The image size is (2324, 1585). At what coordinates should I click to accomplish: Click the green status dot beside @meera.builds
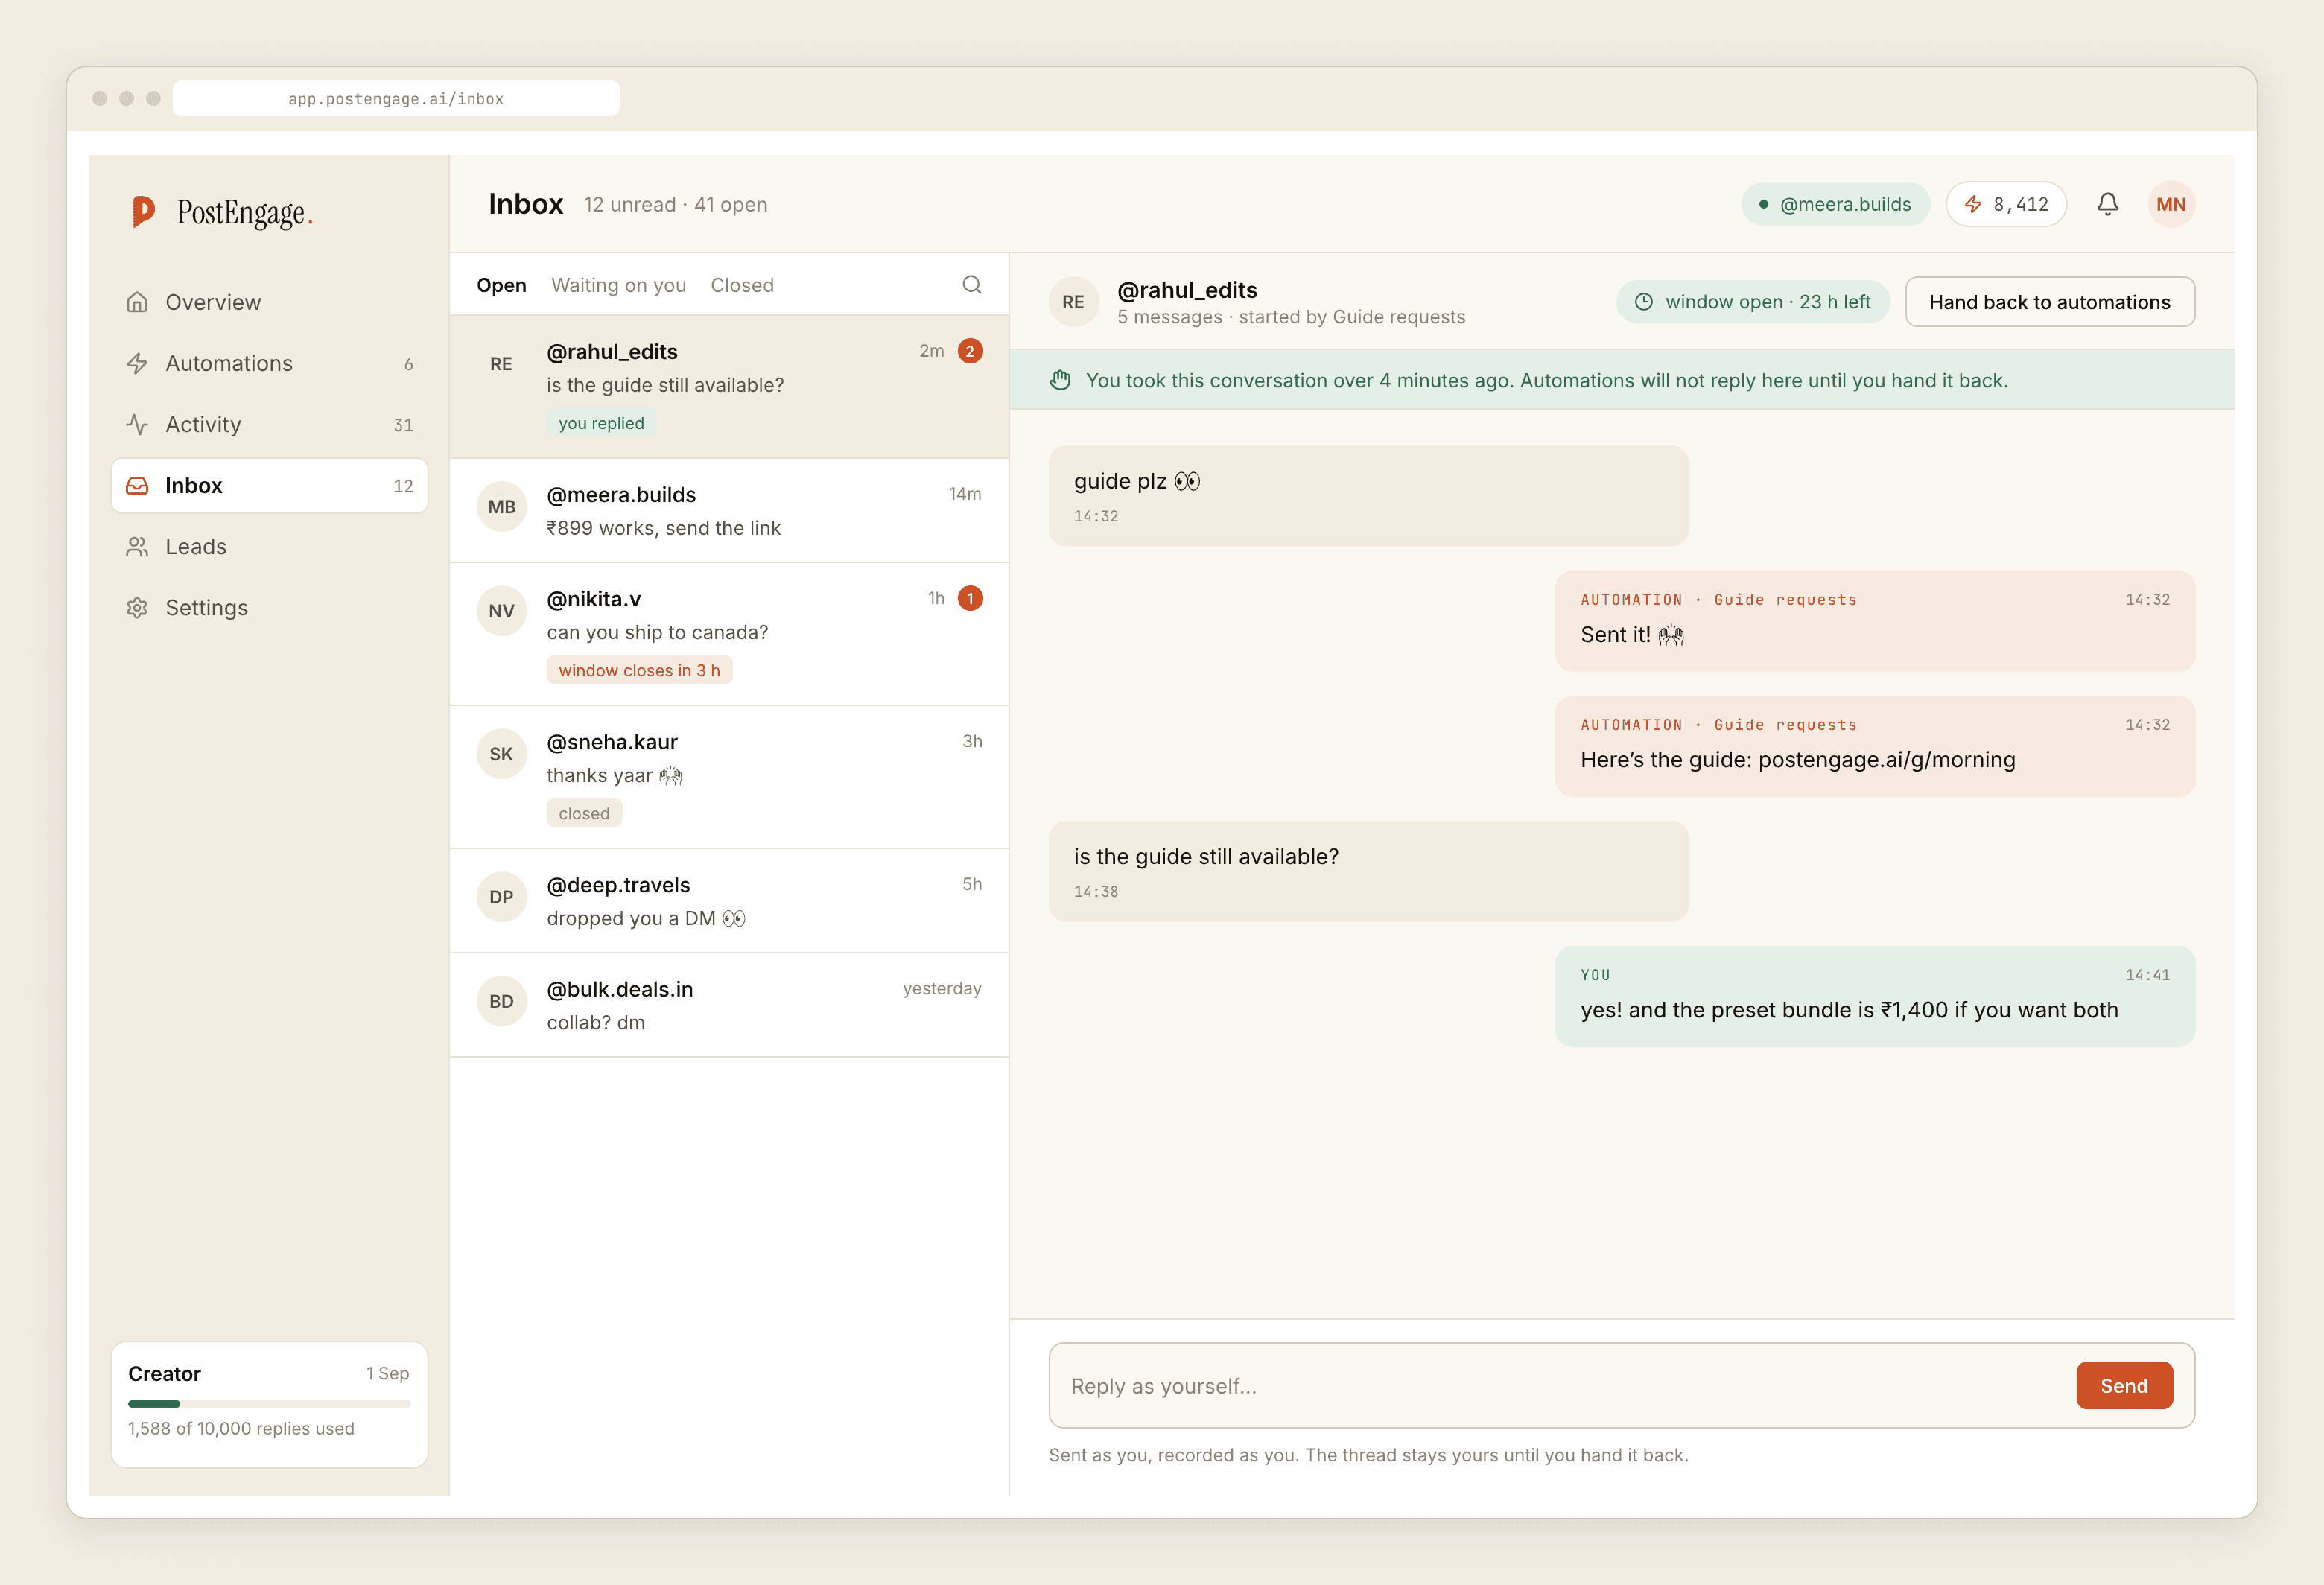click(1763, 204)
